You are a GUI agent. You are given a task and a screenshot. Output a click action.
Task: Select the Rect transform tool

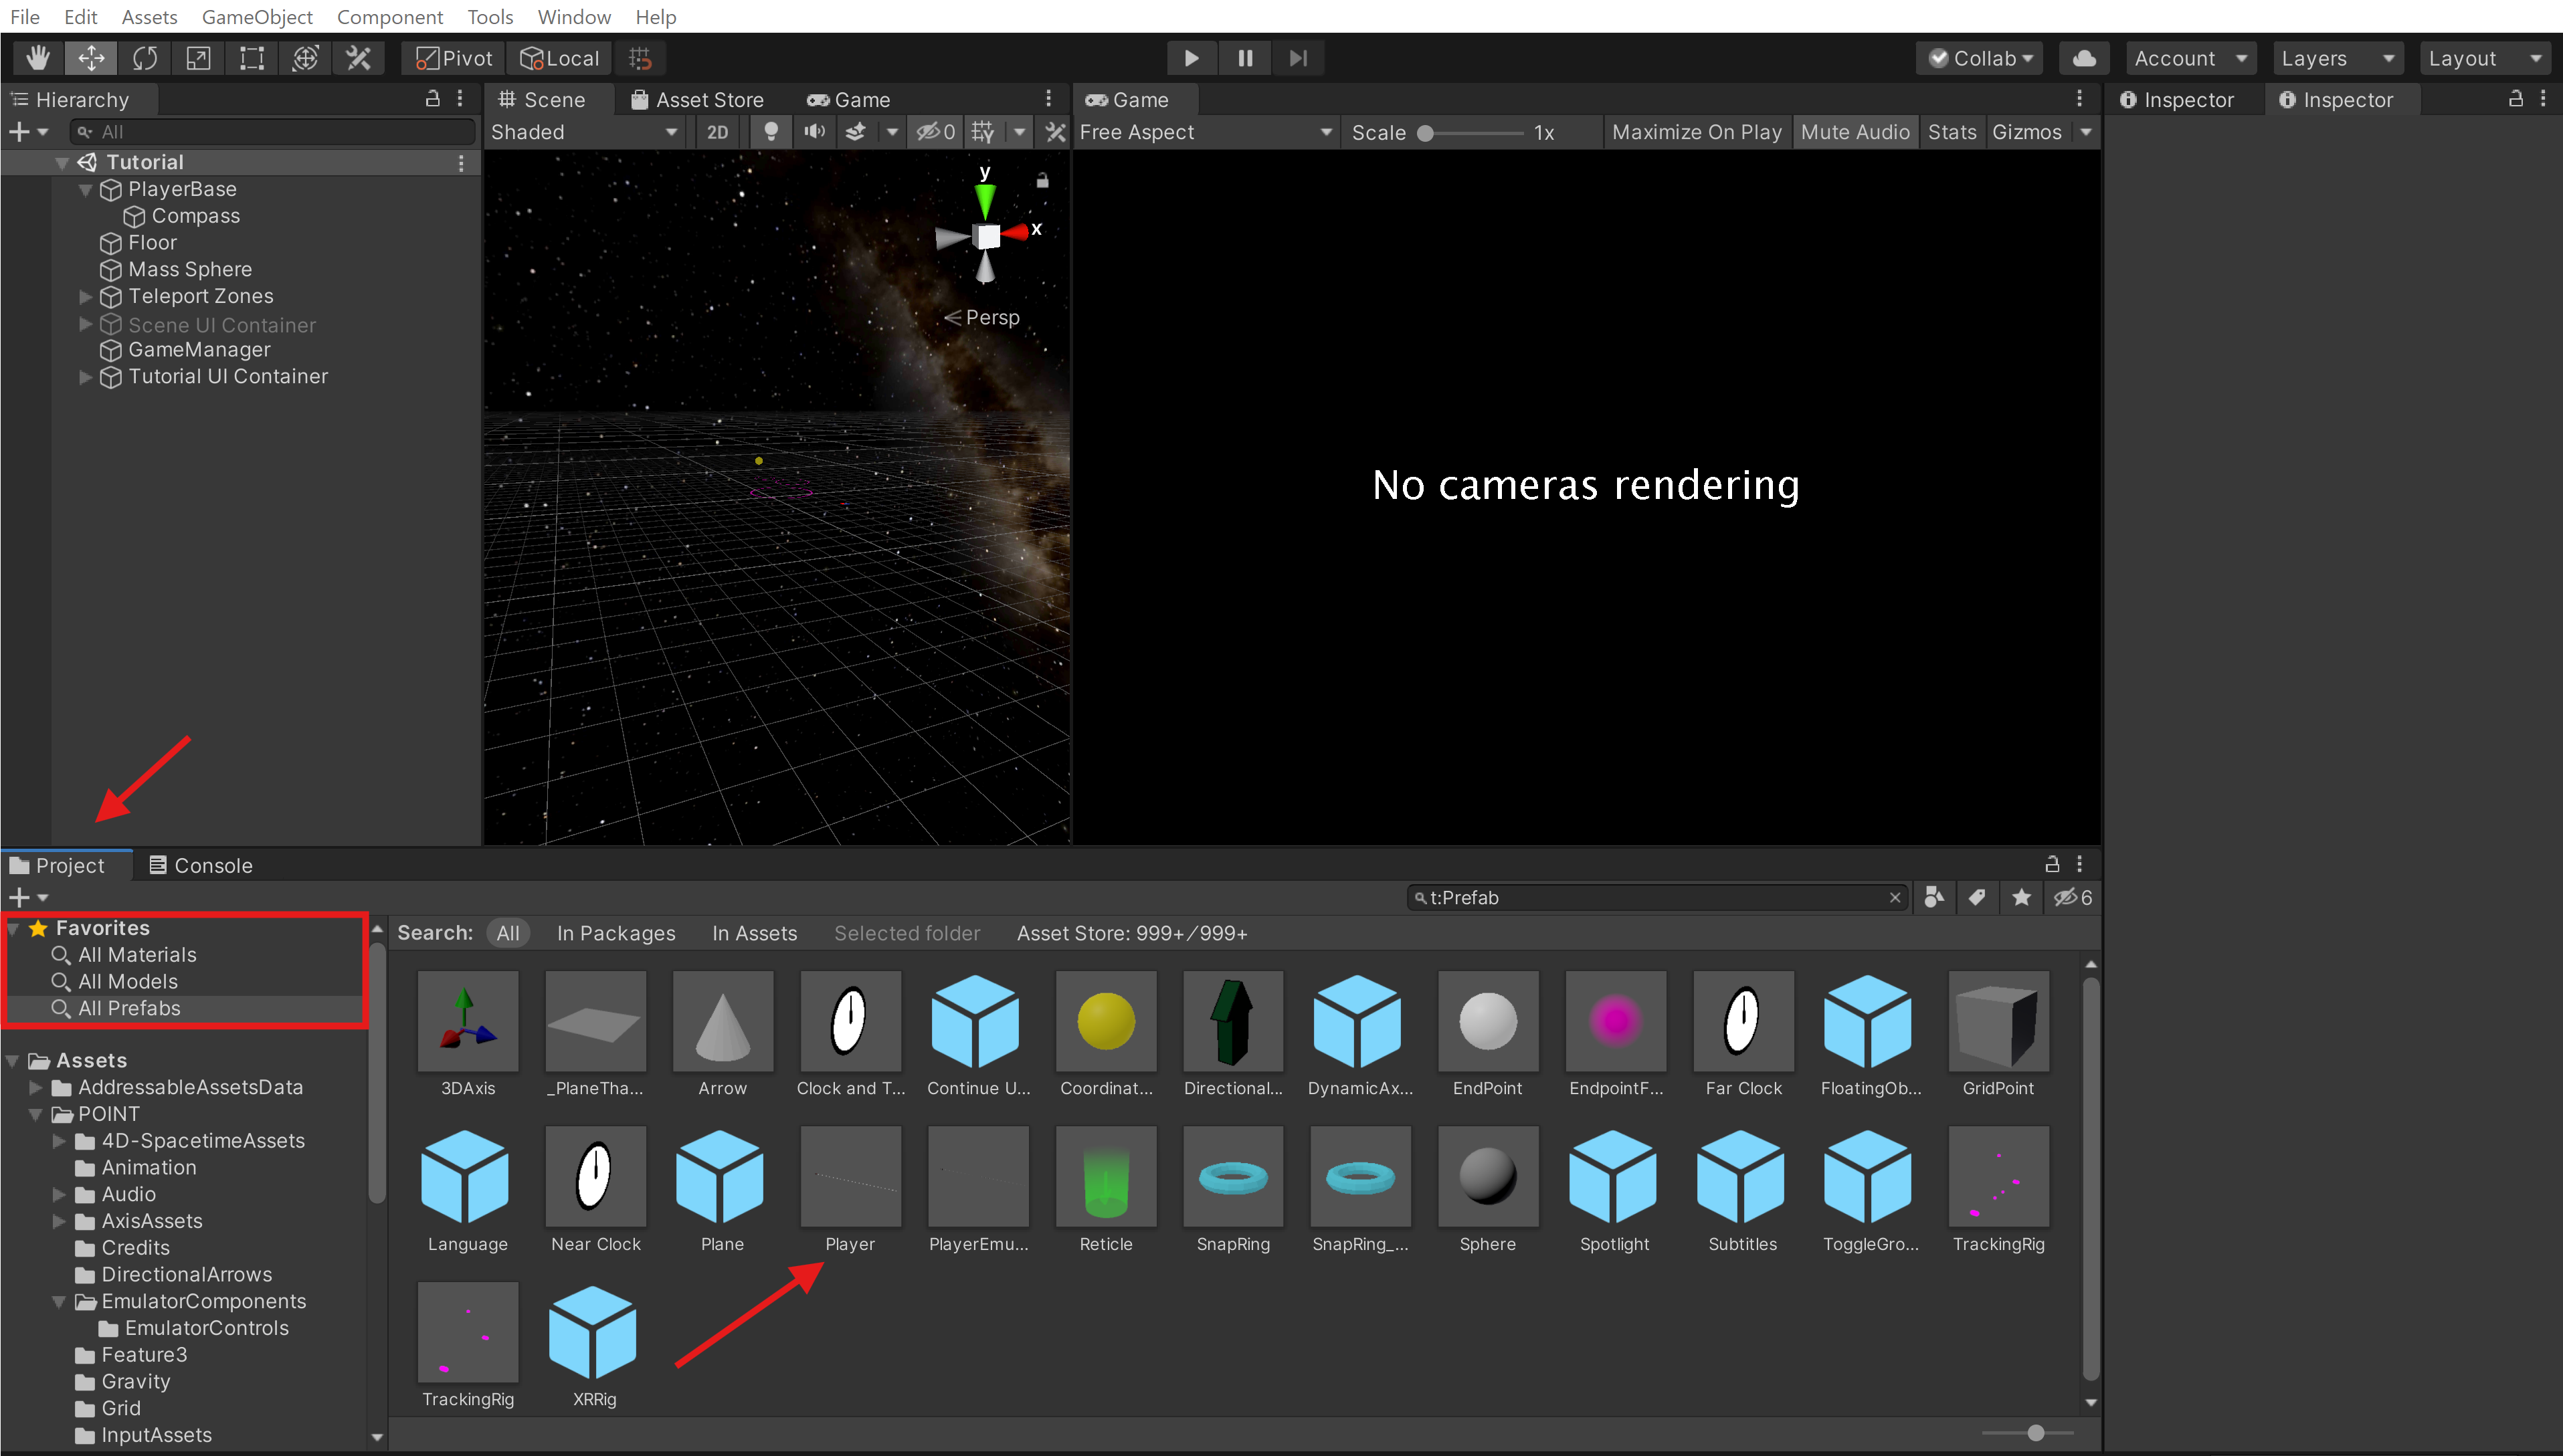[252, 58]
